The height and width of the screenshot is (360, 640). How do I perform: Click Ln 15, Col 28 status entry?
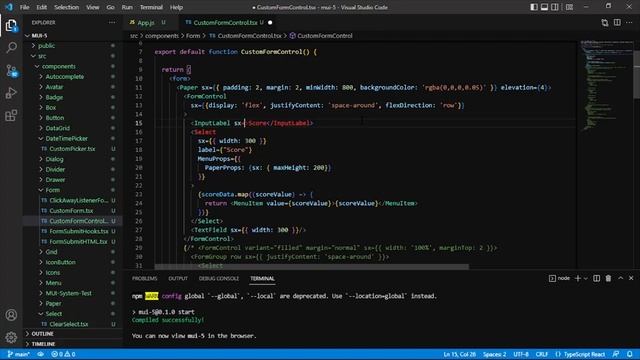[x=459, y=354]
